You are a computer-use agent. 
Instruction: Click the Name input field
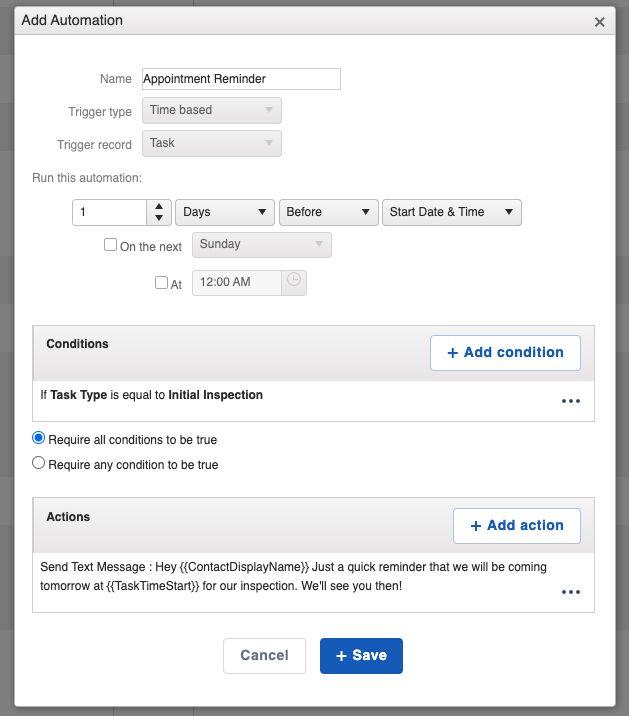pos(241,79)
